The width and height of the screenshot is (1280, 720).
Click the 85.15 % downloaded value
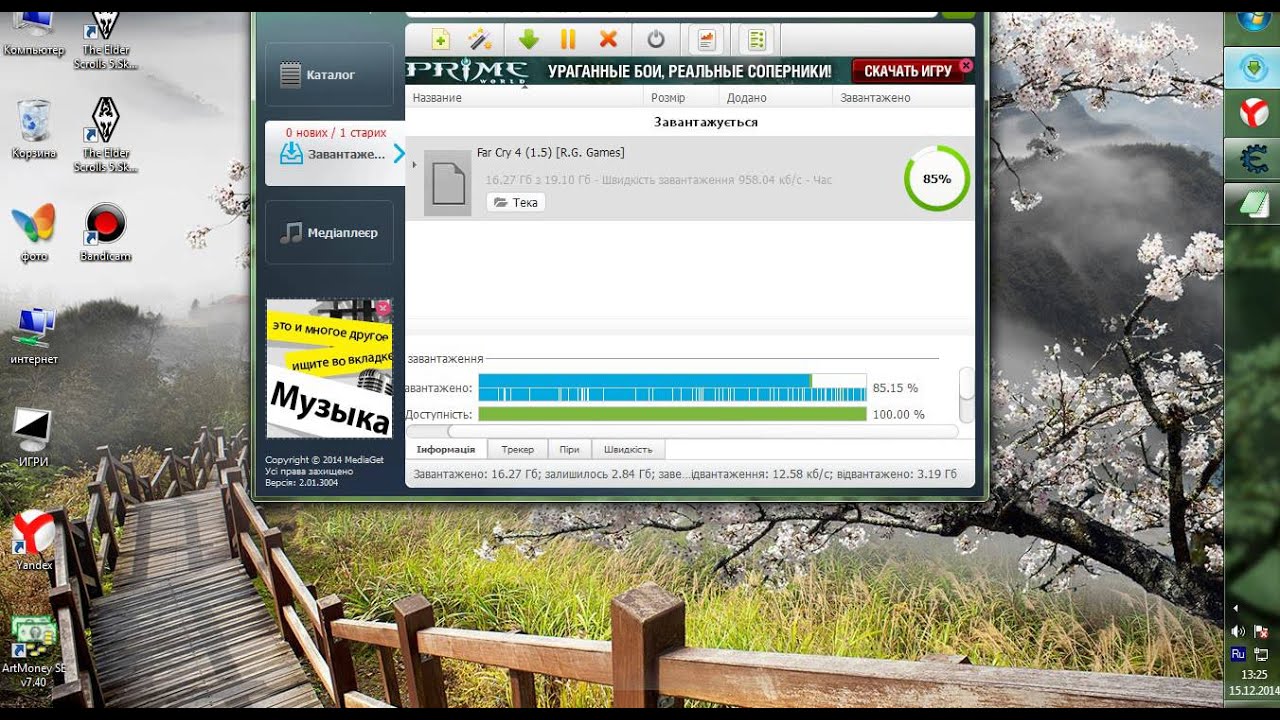click(x=895, y=388)
